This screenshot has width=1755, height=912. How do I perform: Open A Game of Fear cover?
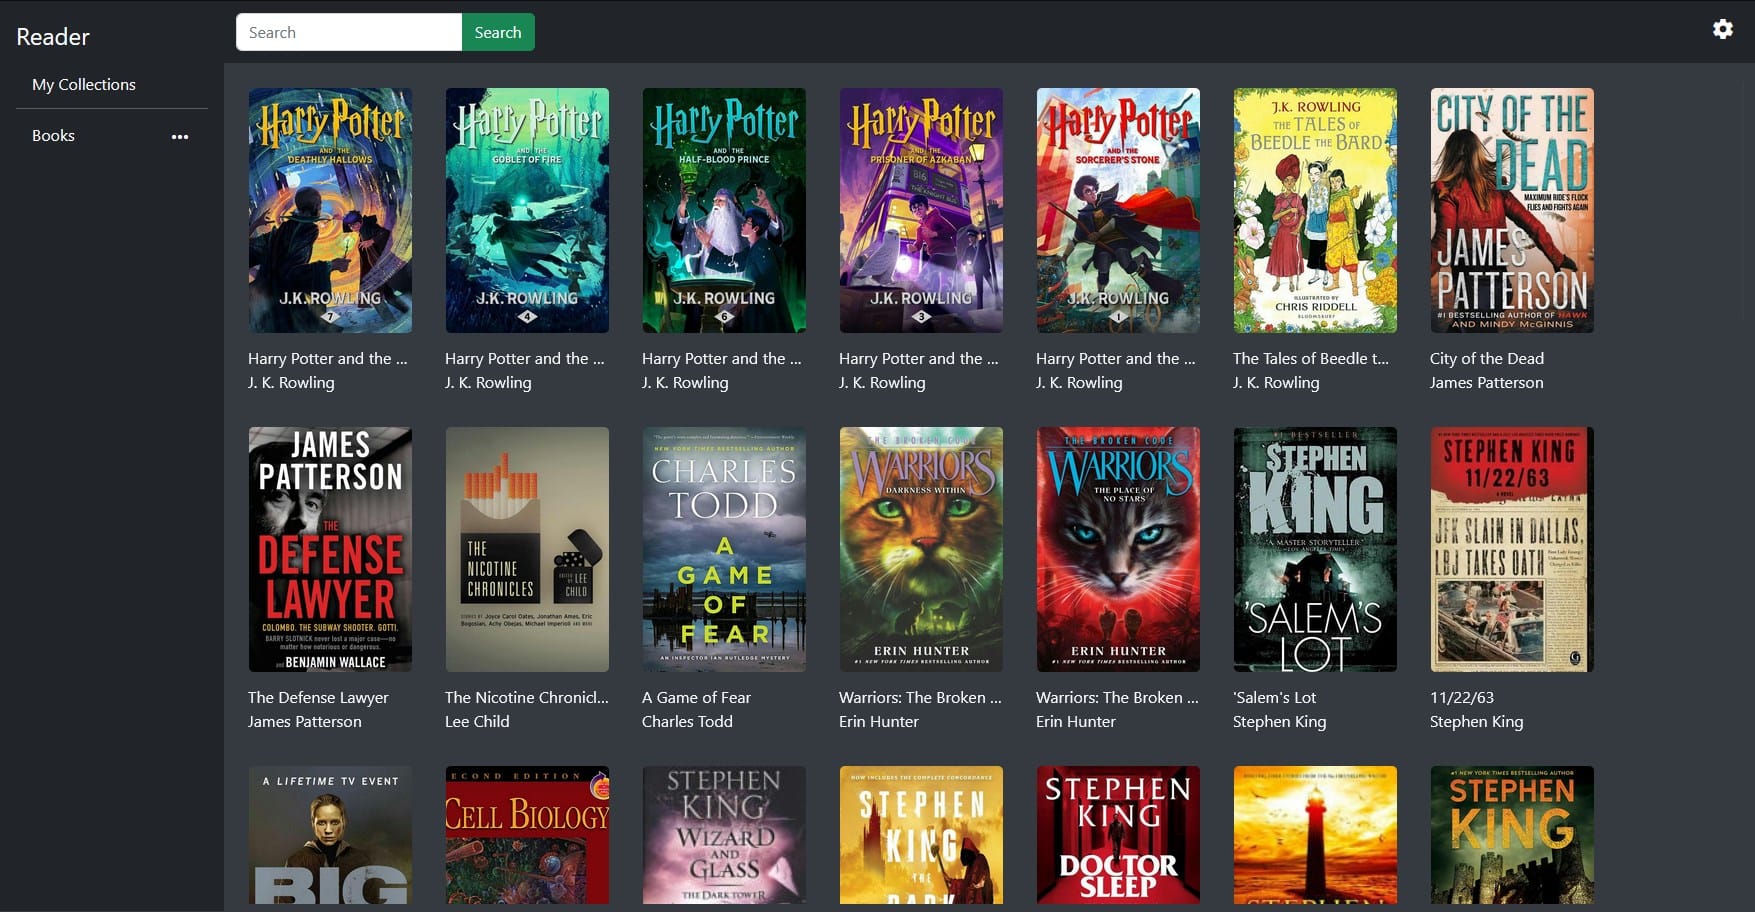[724, 549]
